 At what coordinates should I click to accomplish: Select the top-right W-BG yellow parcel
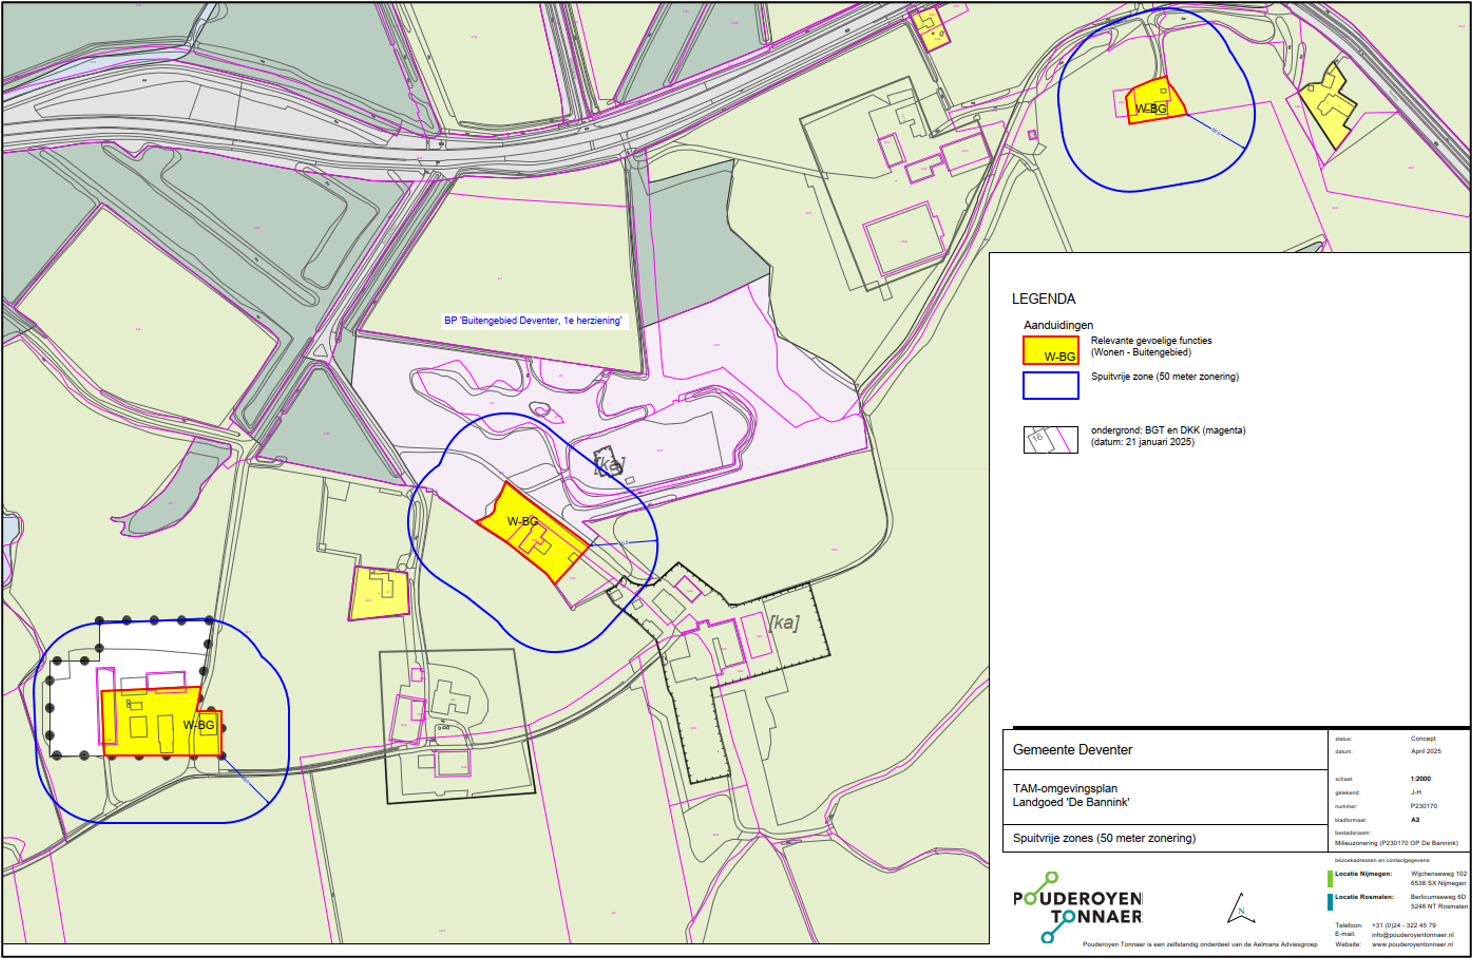(x=1155, y=102)
